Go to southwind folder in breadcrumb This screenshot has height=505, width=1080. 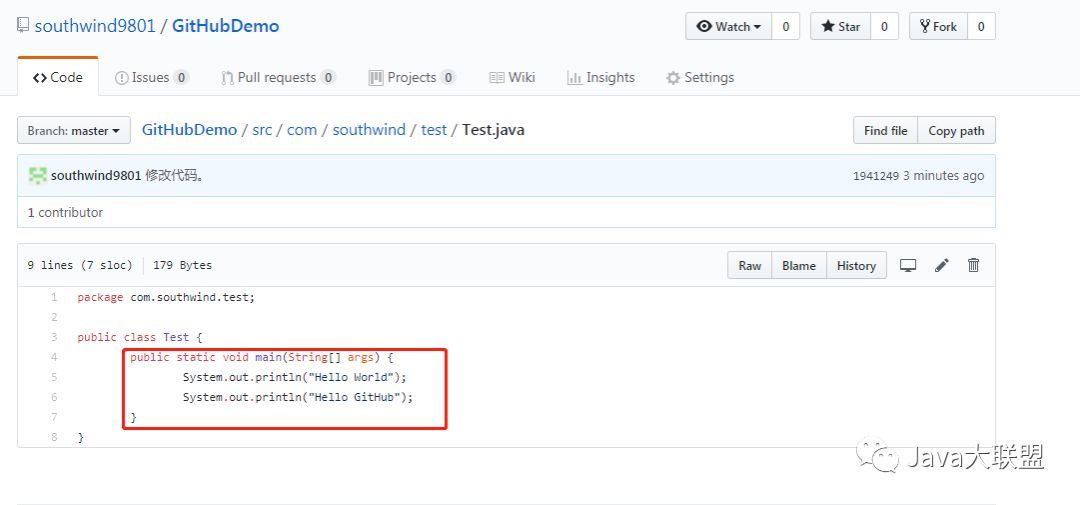[368, 130]
